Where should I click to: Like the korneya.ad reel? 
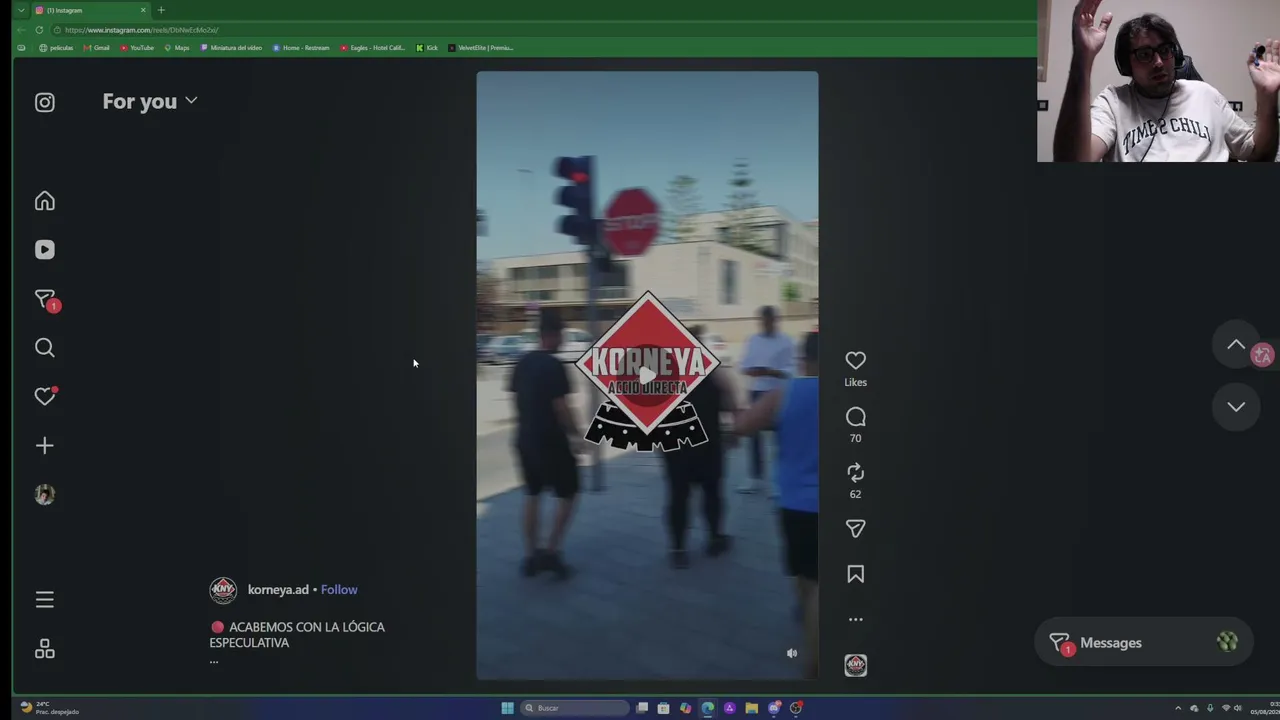point(855,361)
